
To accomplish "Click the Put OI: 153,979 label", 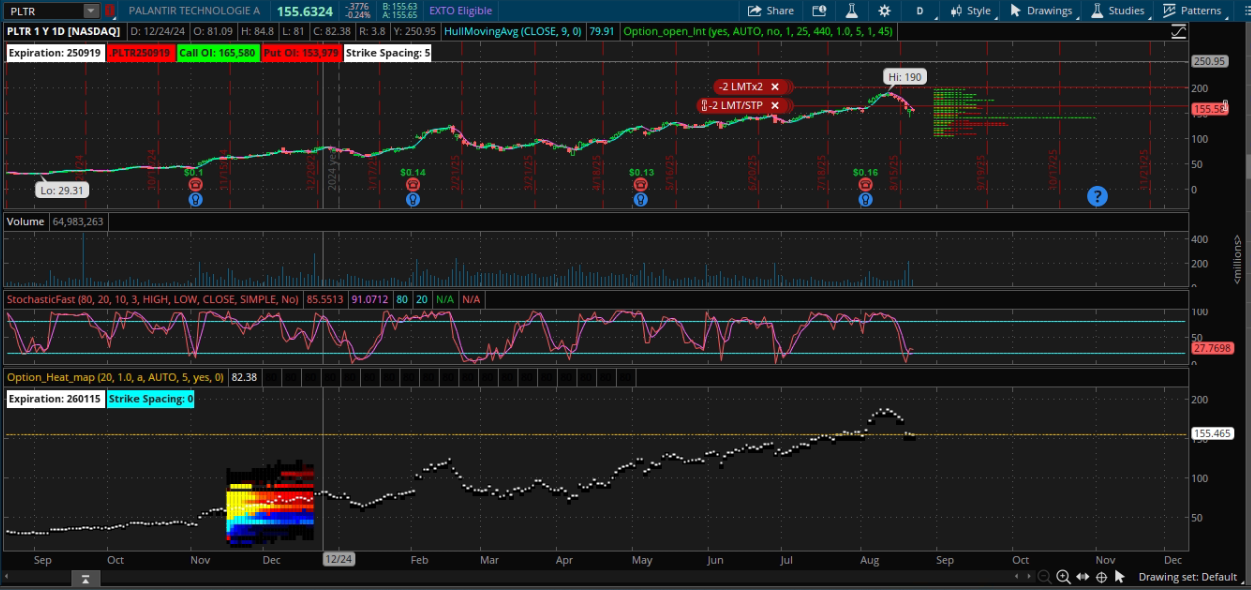I will [x=301, y=53].
